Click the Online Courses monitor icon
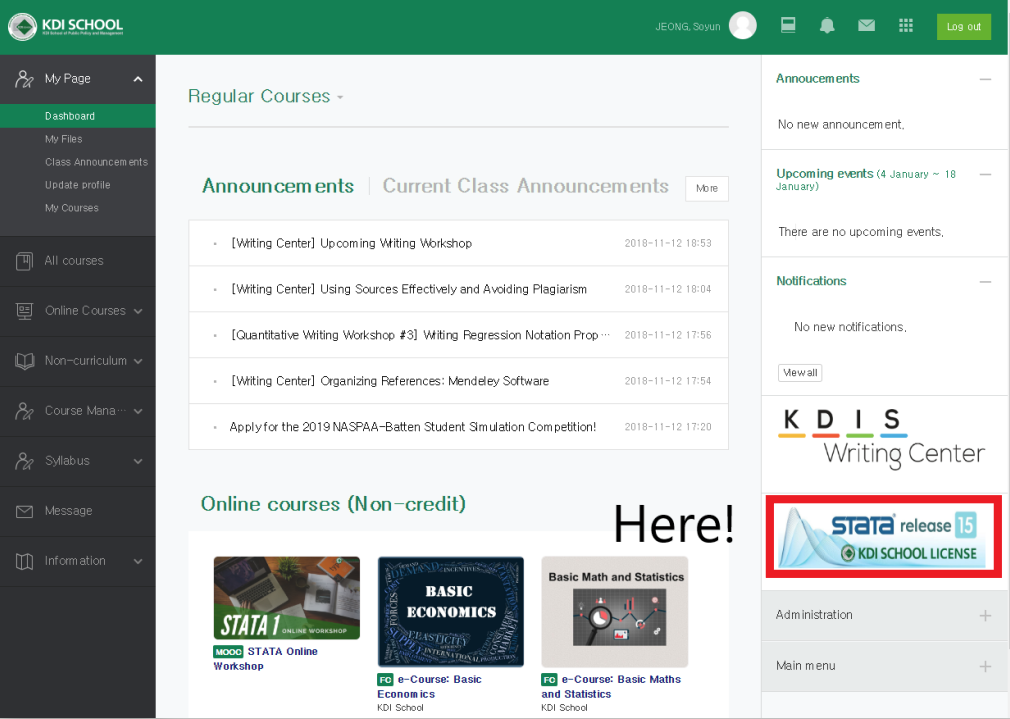 click(x=24, y=311)
